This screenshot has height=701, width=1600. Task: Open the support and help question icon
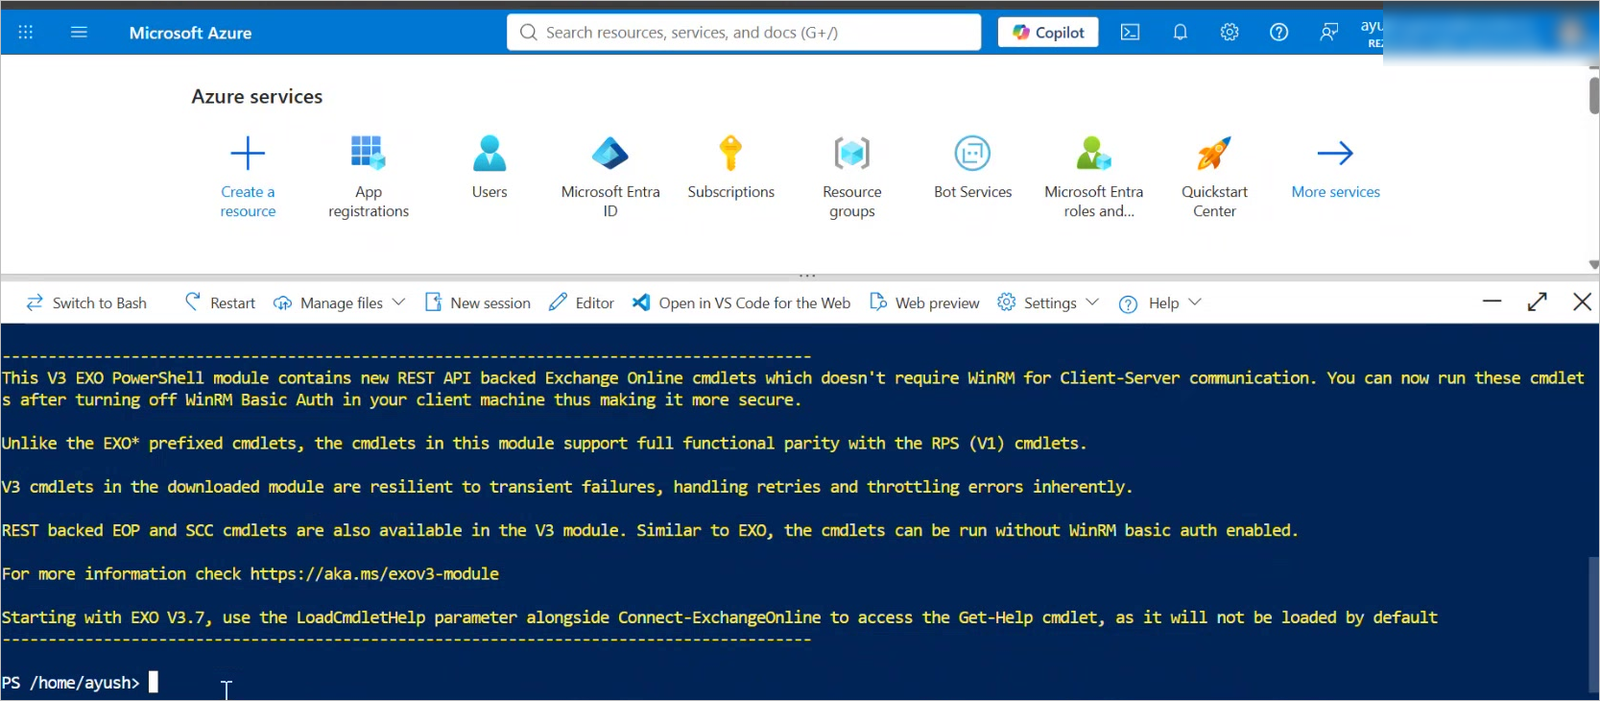1279,32
